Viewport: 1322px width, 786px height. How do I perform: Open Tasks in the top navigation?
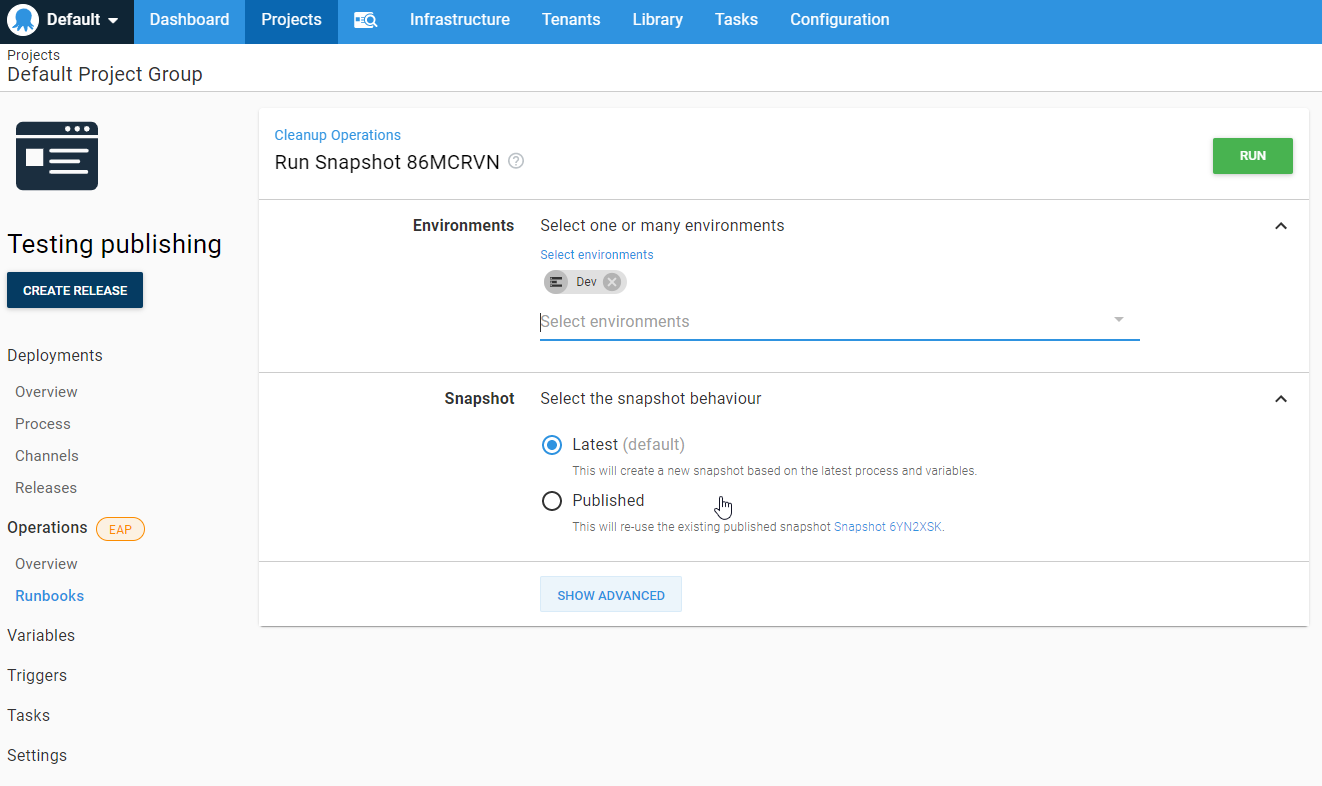point(736,20)
